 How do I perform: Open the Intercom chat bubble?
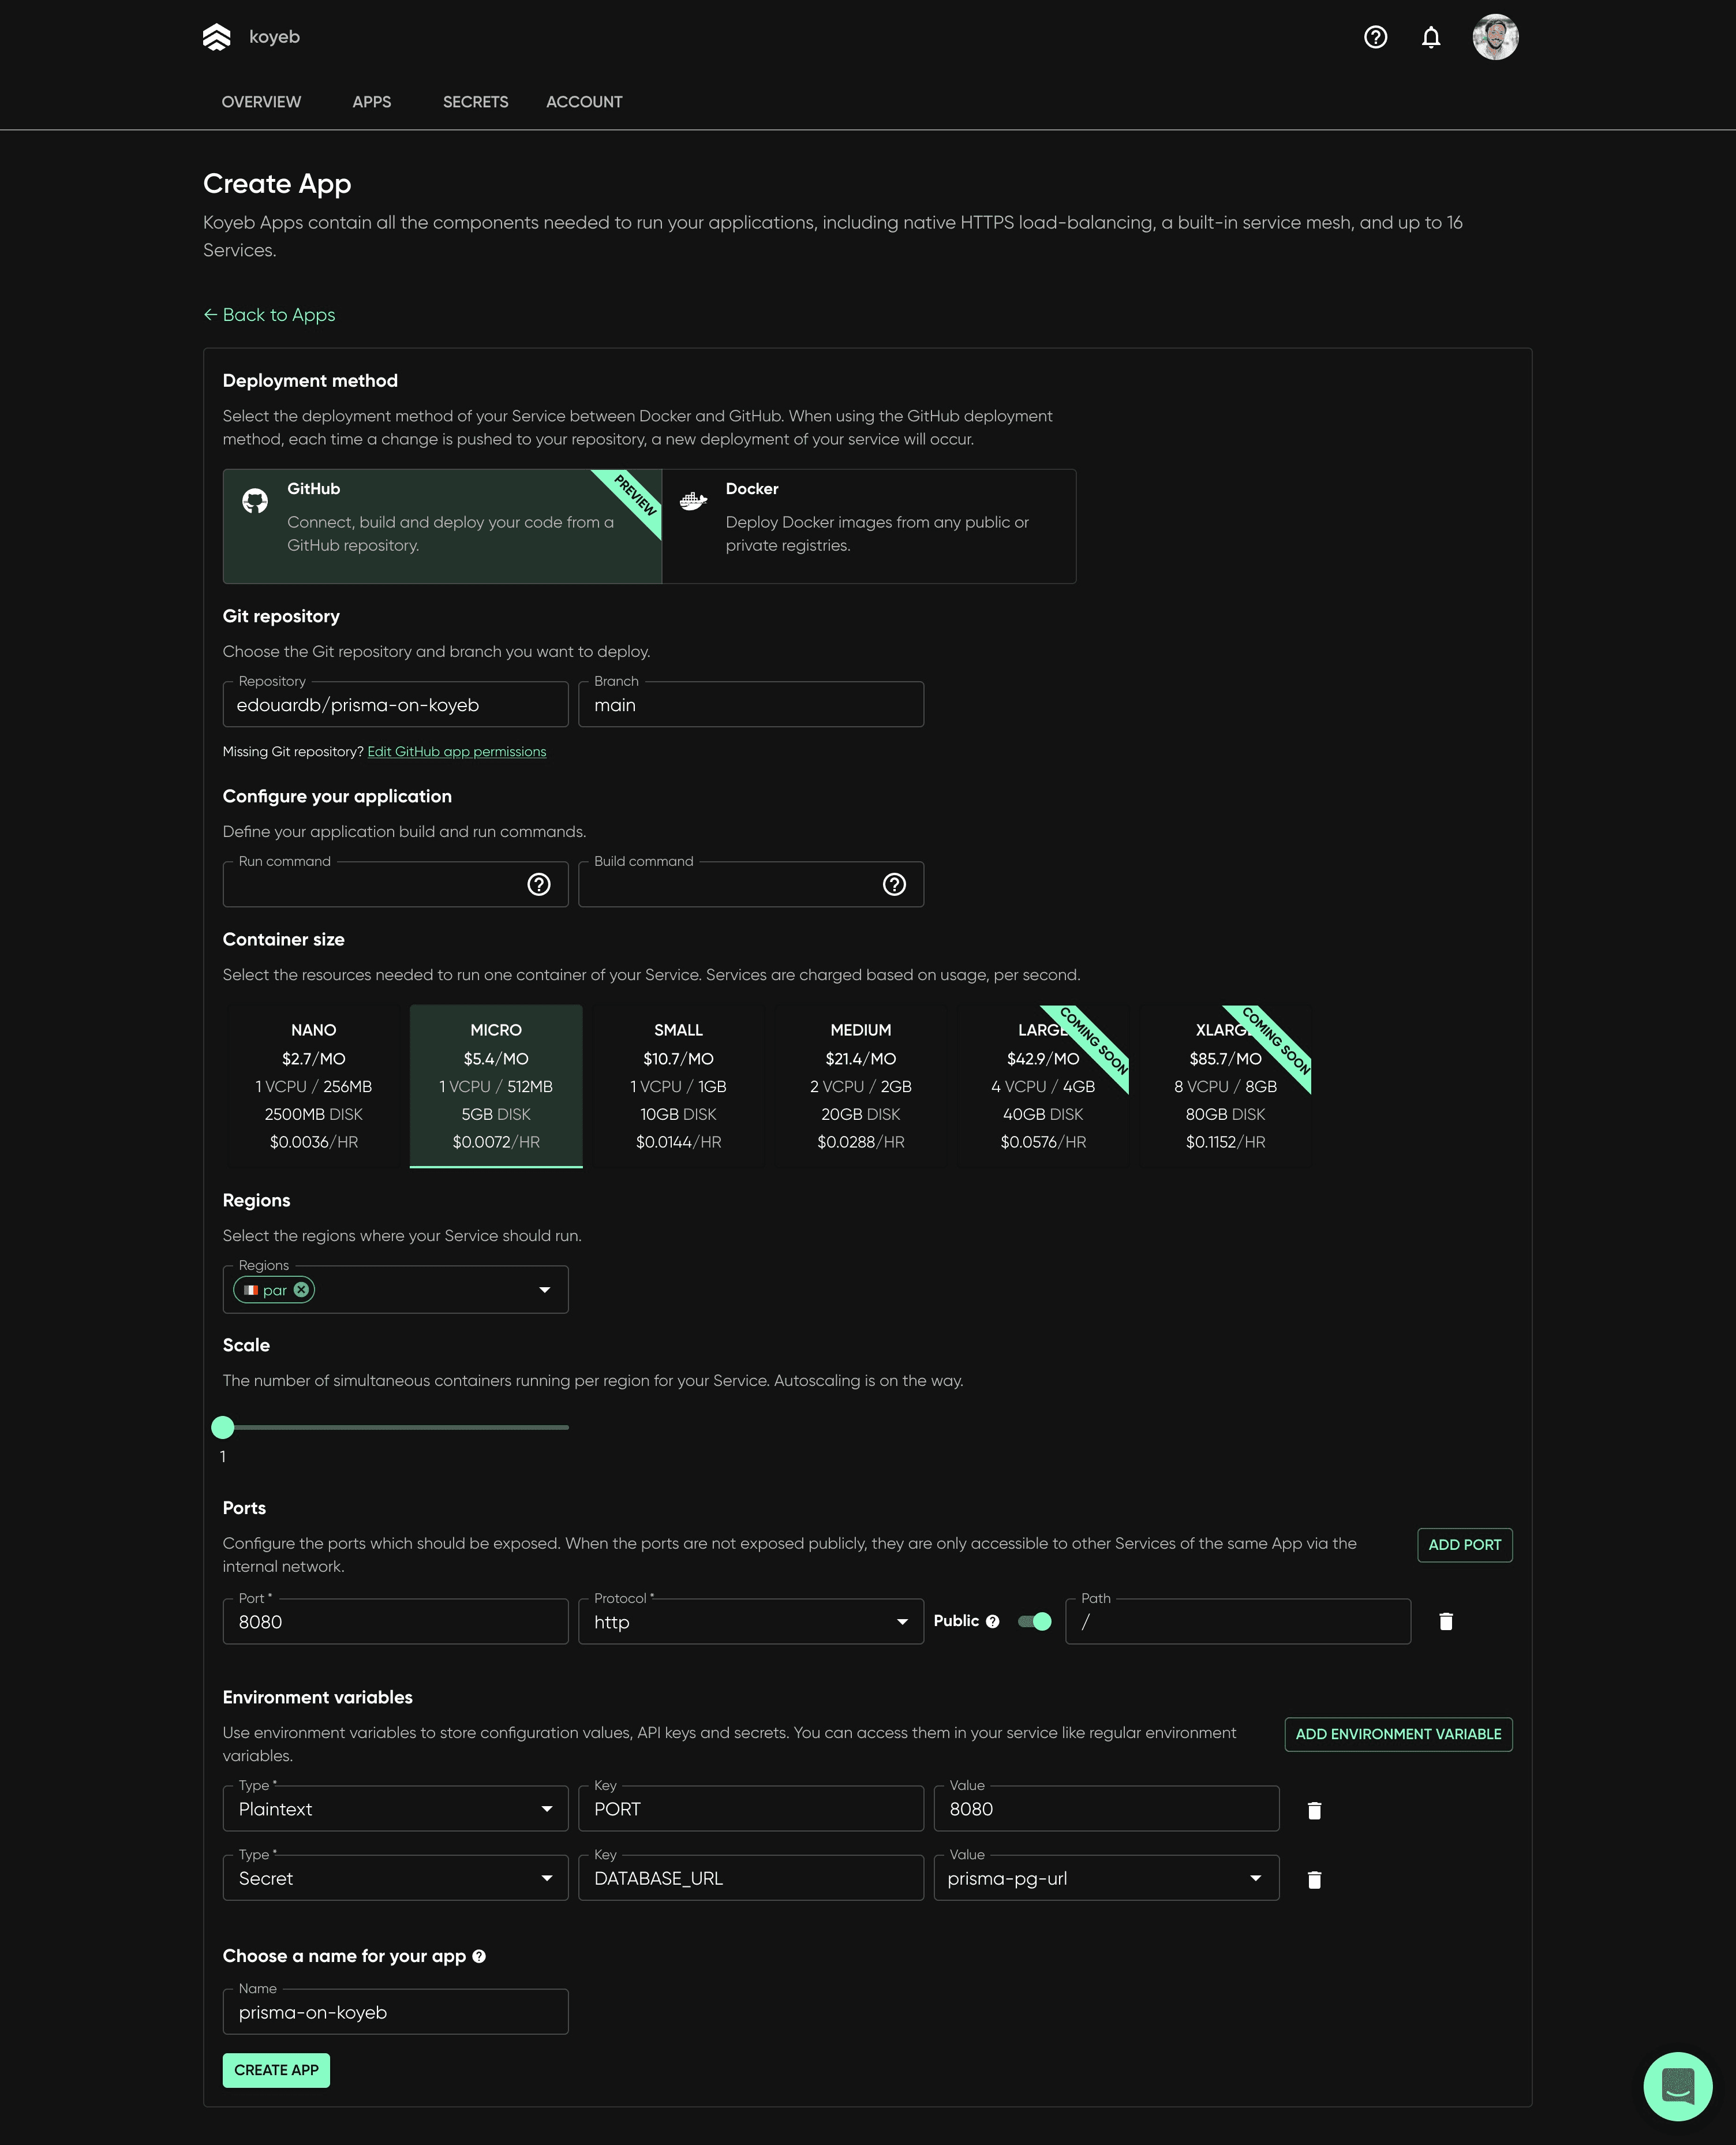(x=1679, y=2086)
